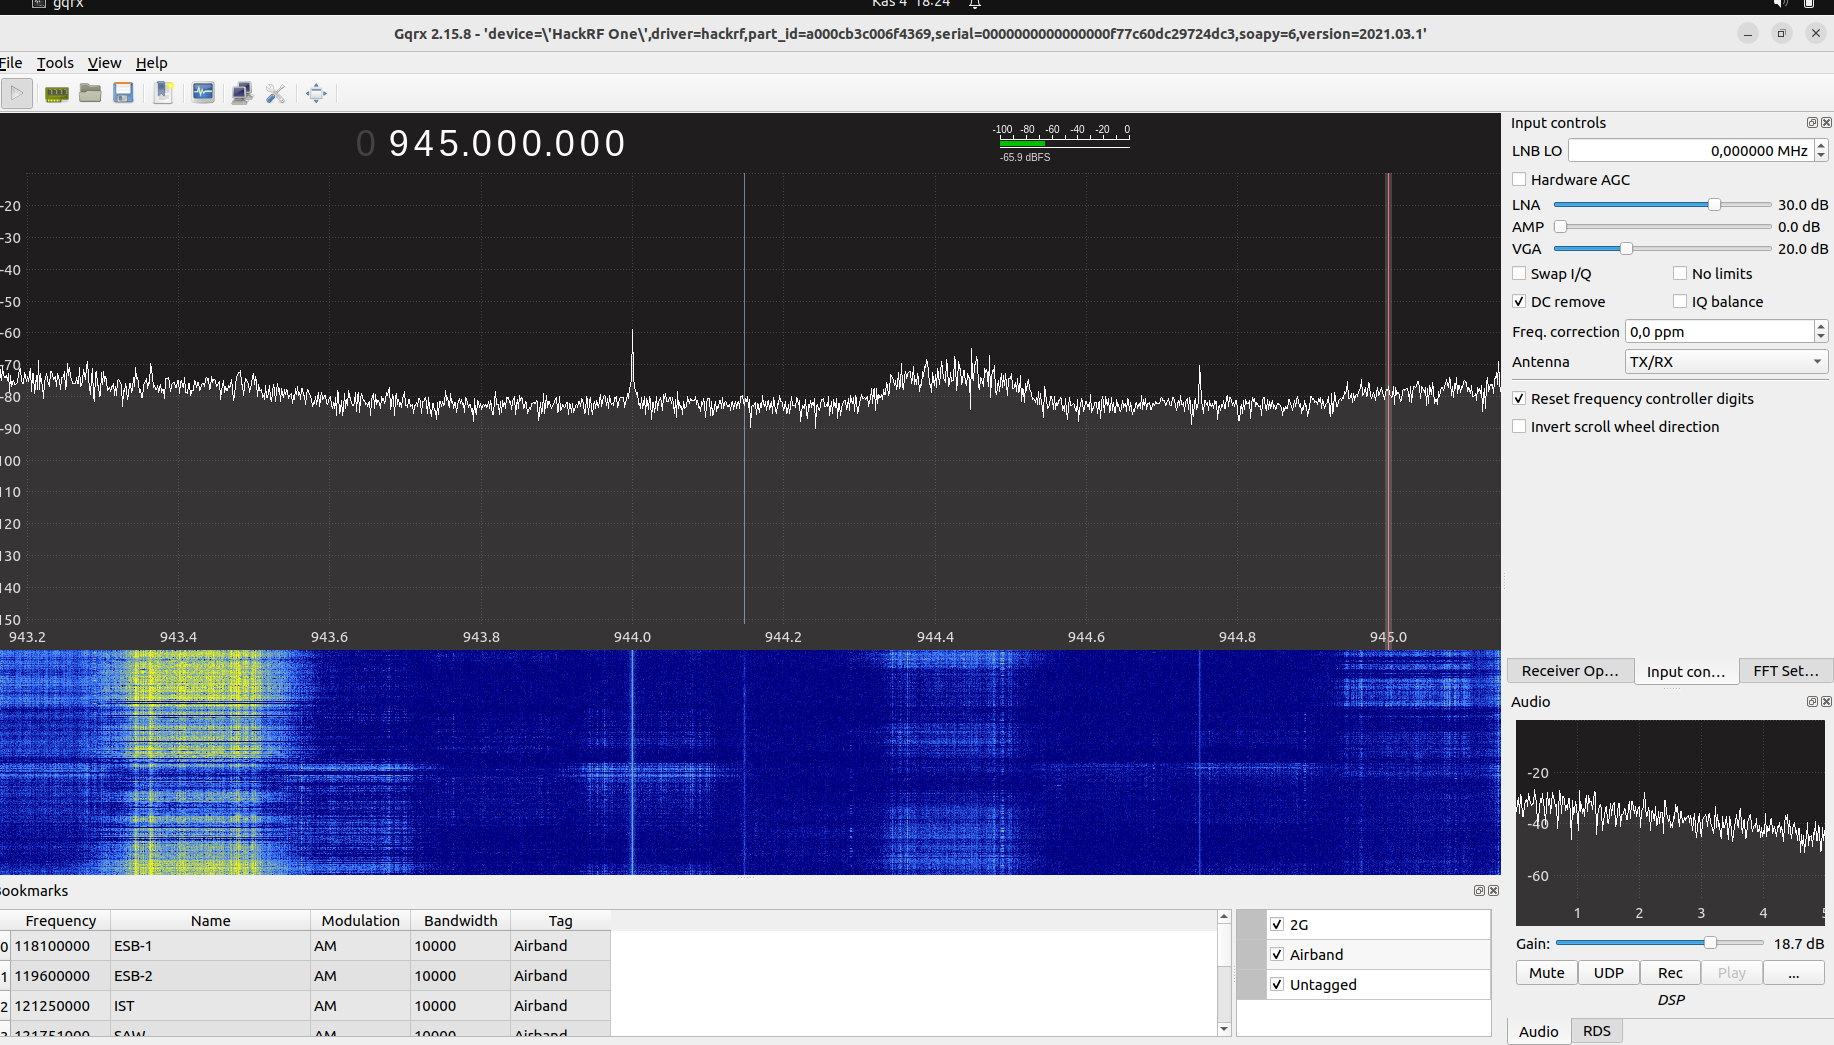Switch to the RDS tab
This screenshot has height=1045, width=1834.
(x=1596, y=1031)
